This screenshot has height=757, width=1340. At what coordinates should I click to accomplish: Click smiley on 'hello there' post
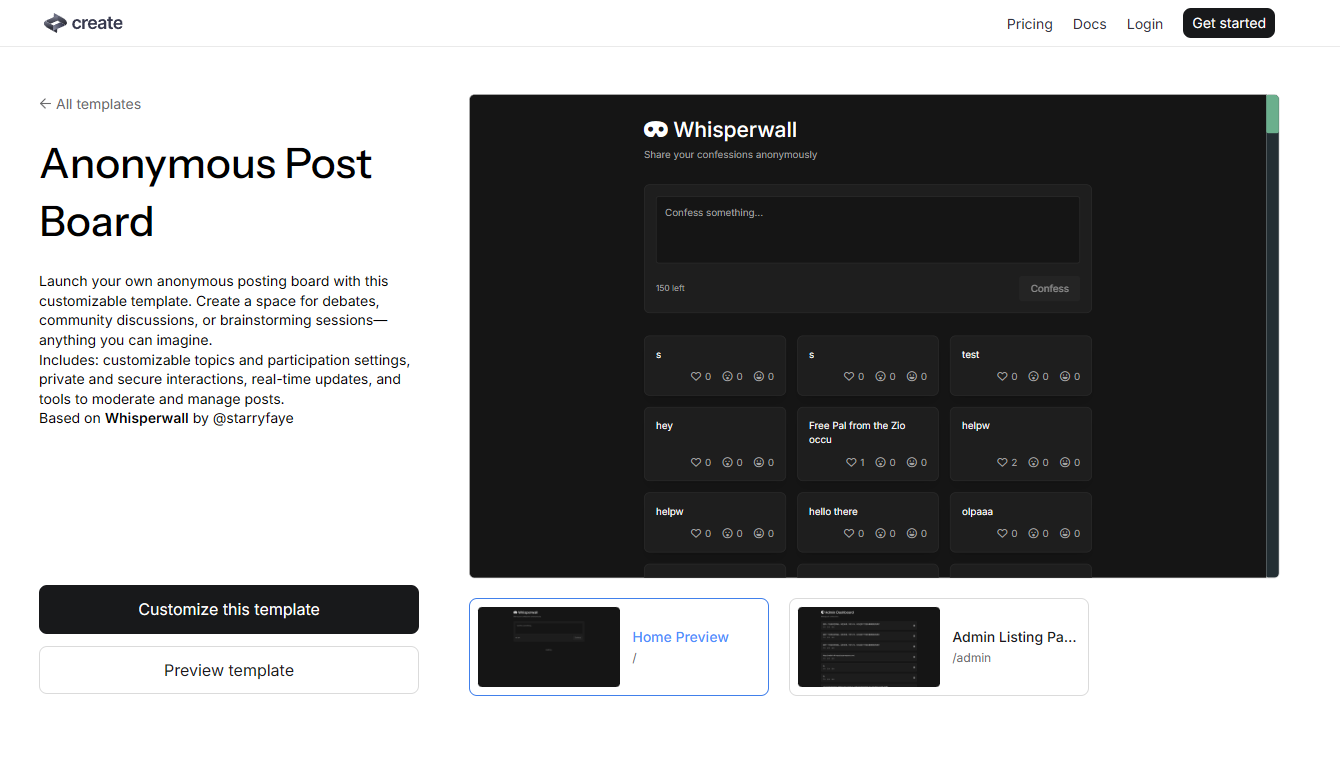point(912,534)
